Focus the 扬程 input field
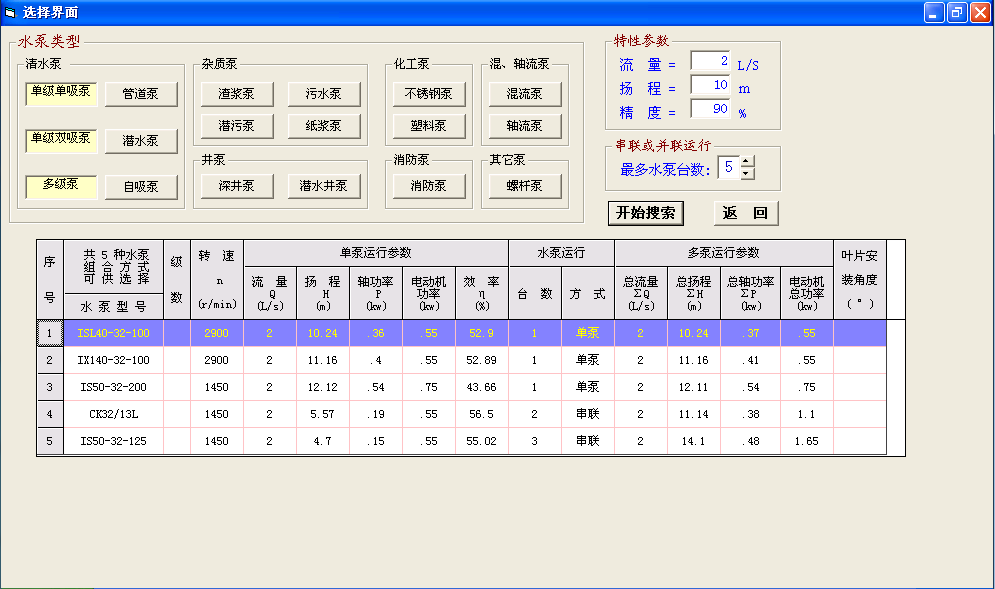This screenshot has height=589, width=995. click(710, 85)
